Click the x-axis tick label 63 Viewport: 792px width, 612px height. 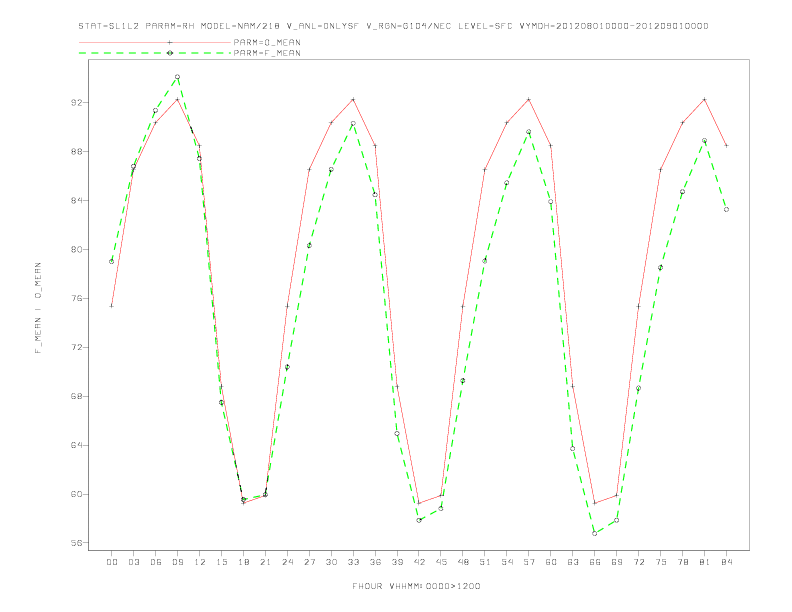pos(573,562)
